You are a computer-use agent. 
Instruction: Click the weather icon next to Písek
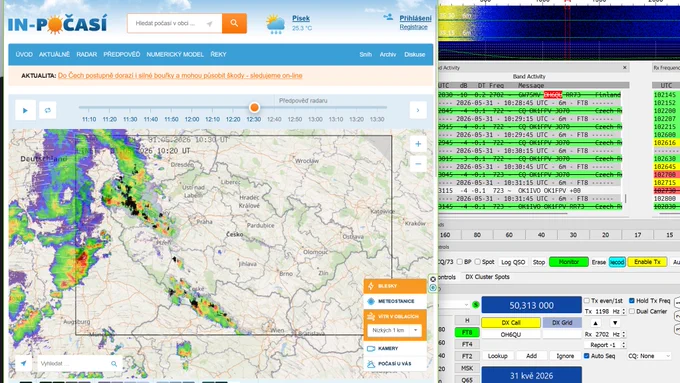(276, 24)
